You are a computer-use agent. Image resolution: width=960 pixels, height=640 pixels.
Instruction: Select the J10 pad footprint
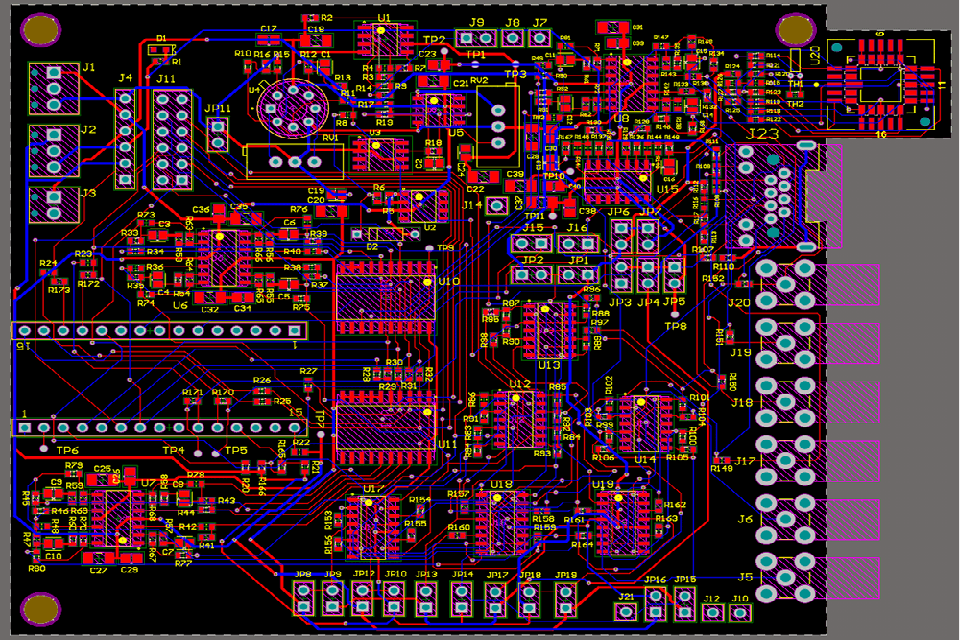pyautogui.click(x=740, y=612)
